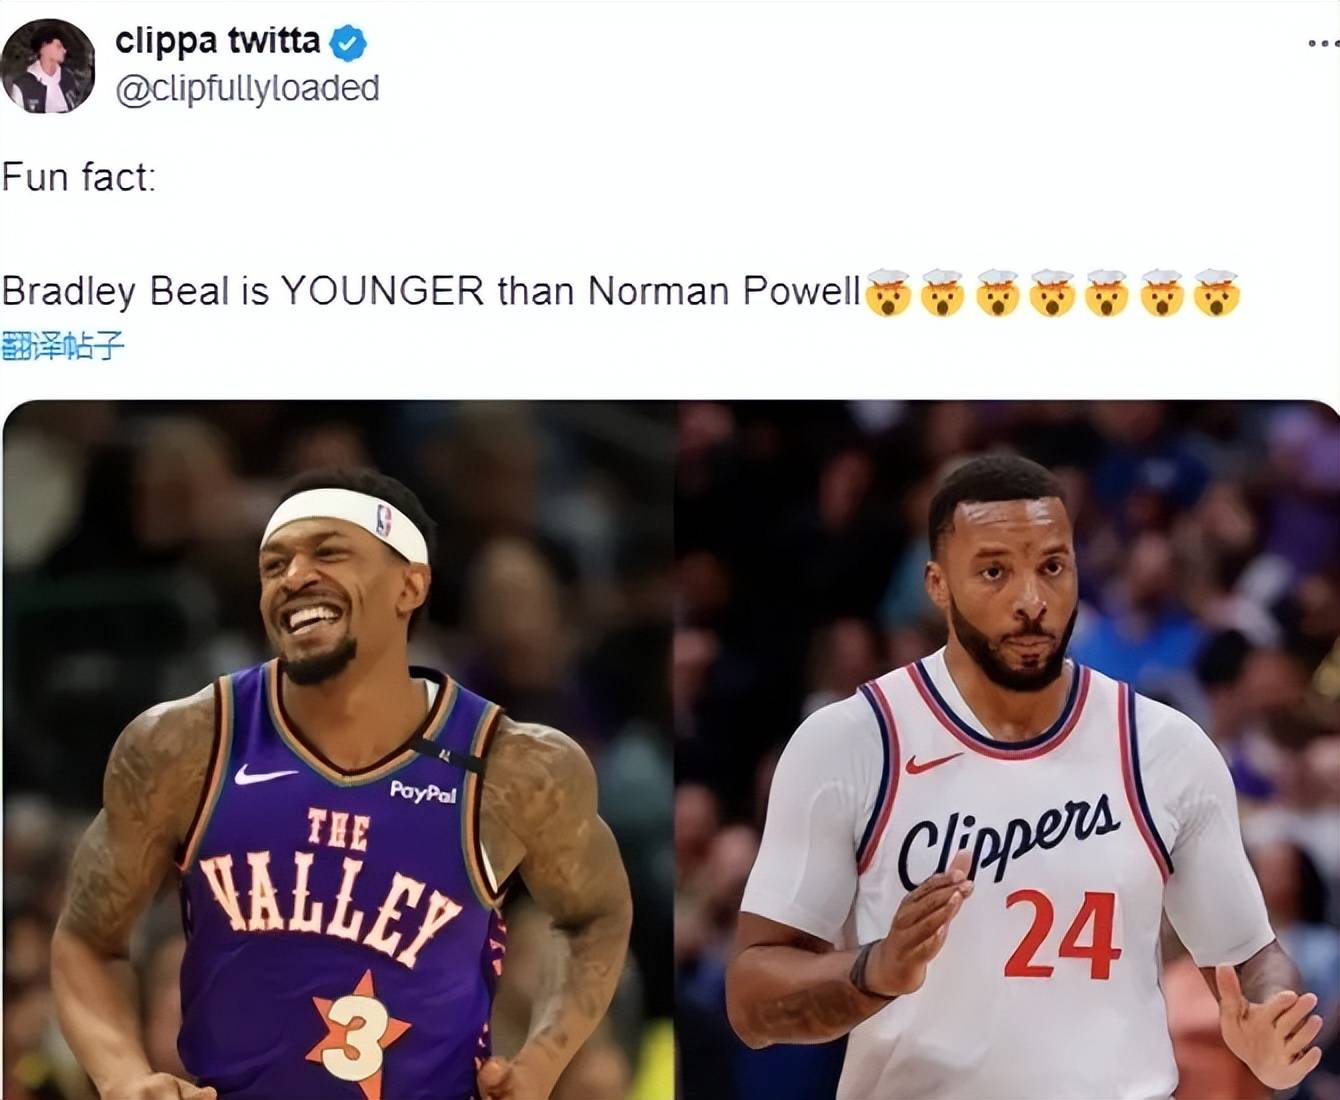Image resolution: width=1340 pixels, height=1100 pixels.
Task: Open the three-dot more options menu
Action: pyautogui.click(x=1323, y=43)
